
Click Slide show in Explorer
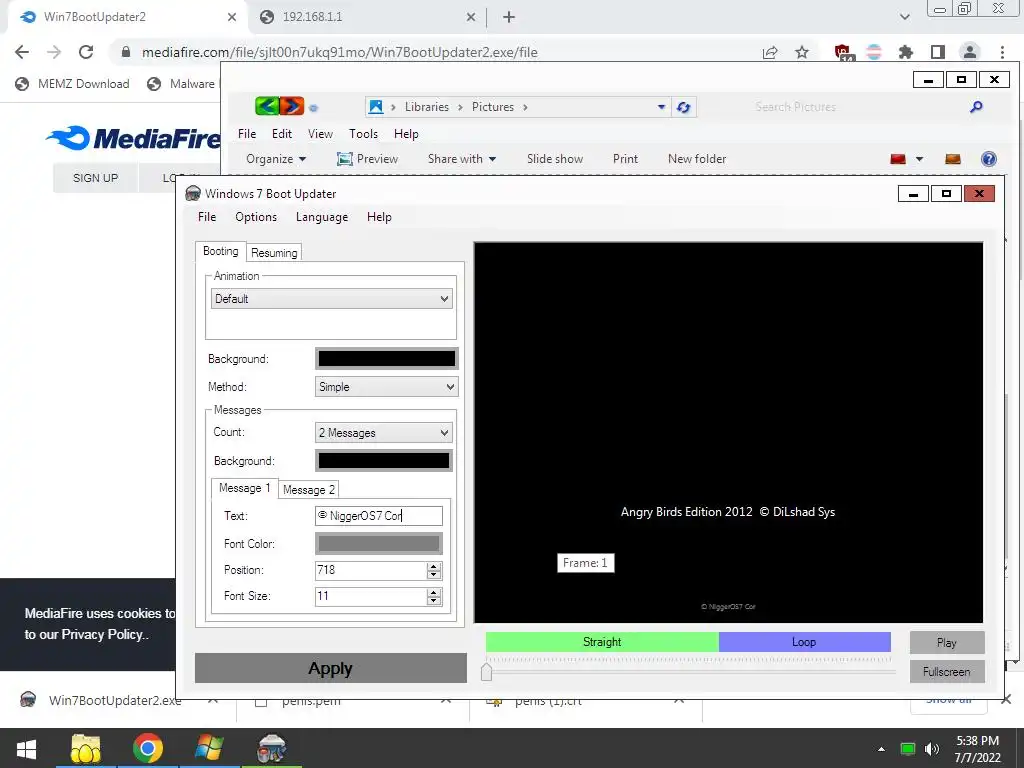point(555,159)
